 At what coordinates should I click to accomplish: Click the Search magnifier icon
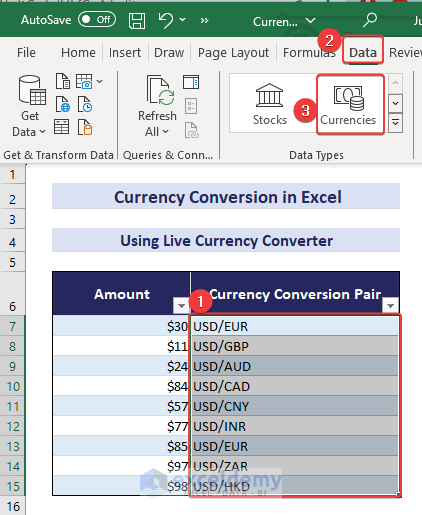pos(370,20)
